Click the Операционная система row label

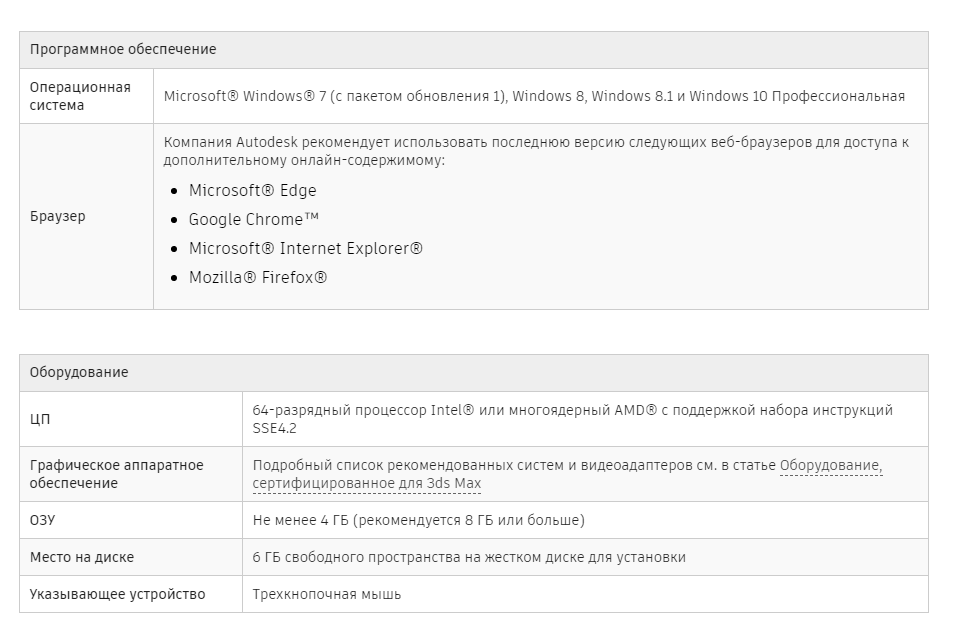tap(80, 96)
